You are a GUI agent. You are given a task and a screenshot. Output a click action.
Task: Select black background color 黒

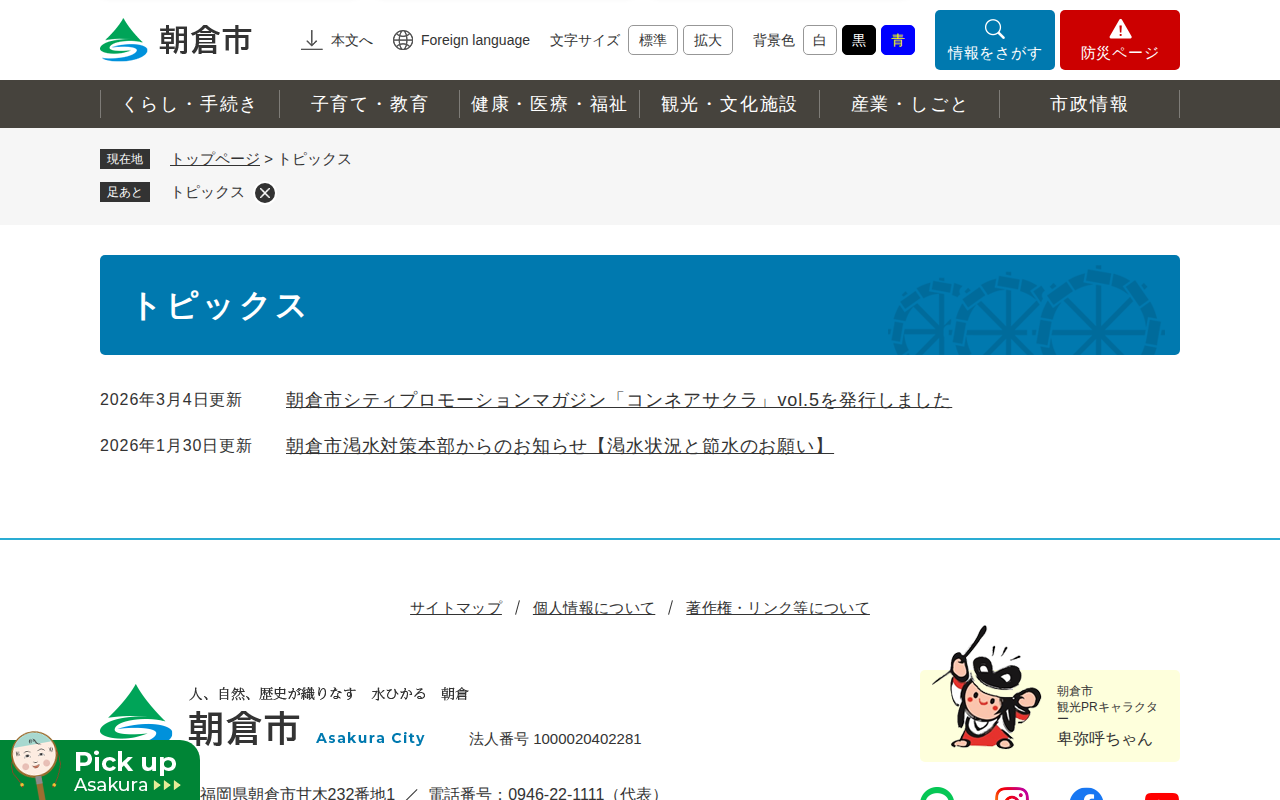[859, 40]
